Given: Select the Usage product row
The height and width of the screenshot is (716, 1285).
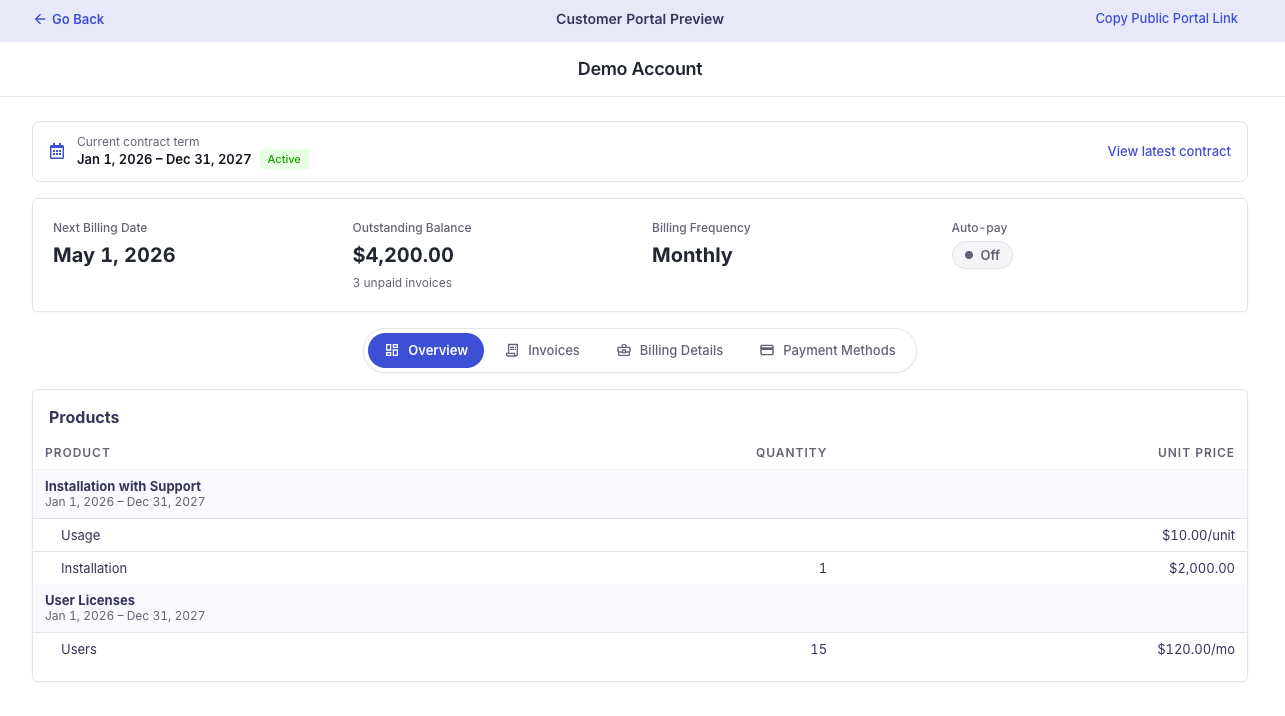Looking at the screenshot, I should [x=640, y=535].
